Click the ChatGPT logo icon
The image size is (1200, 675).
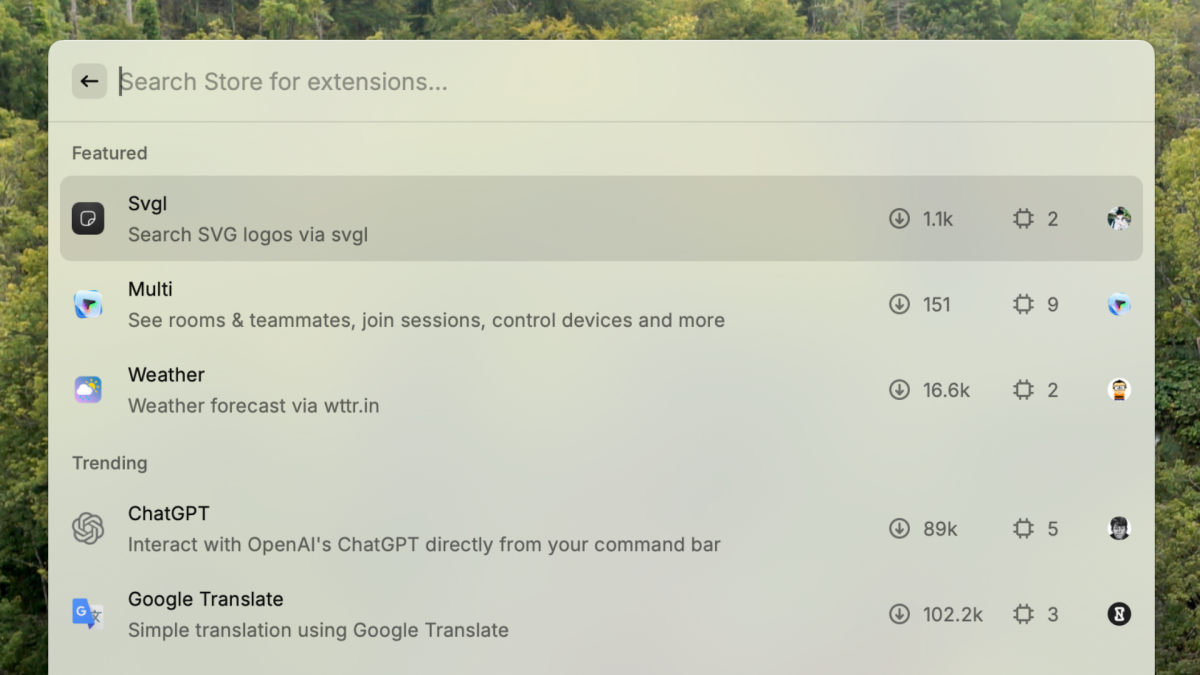[x=88, y=529]
